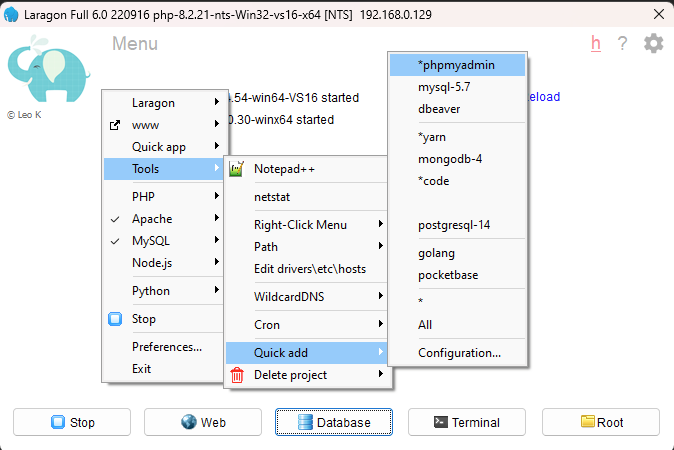Click the Reload link
Screen dimensions: 674x450
pos(544,97)
